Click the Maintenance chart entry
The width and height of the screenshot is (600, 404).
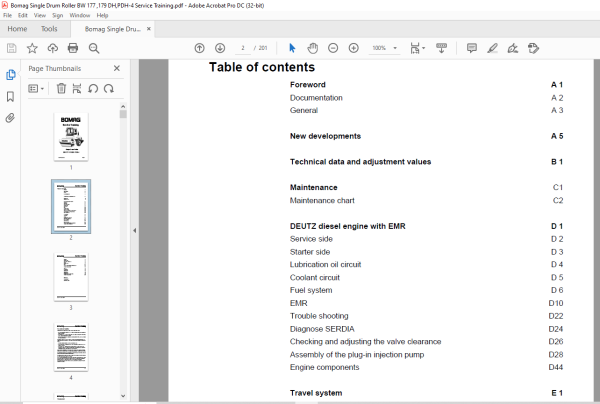[x=322, y=200]
